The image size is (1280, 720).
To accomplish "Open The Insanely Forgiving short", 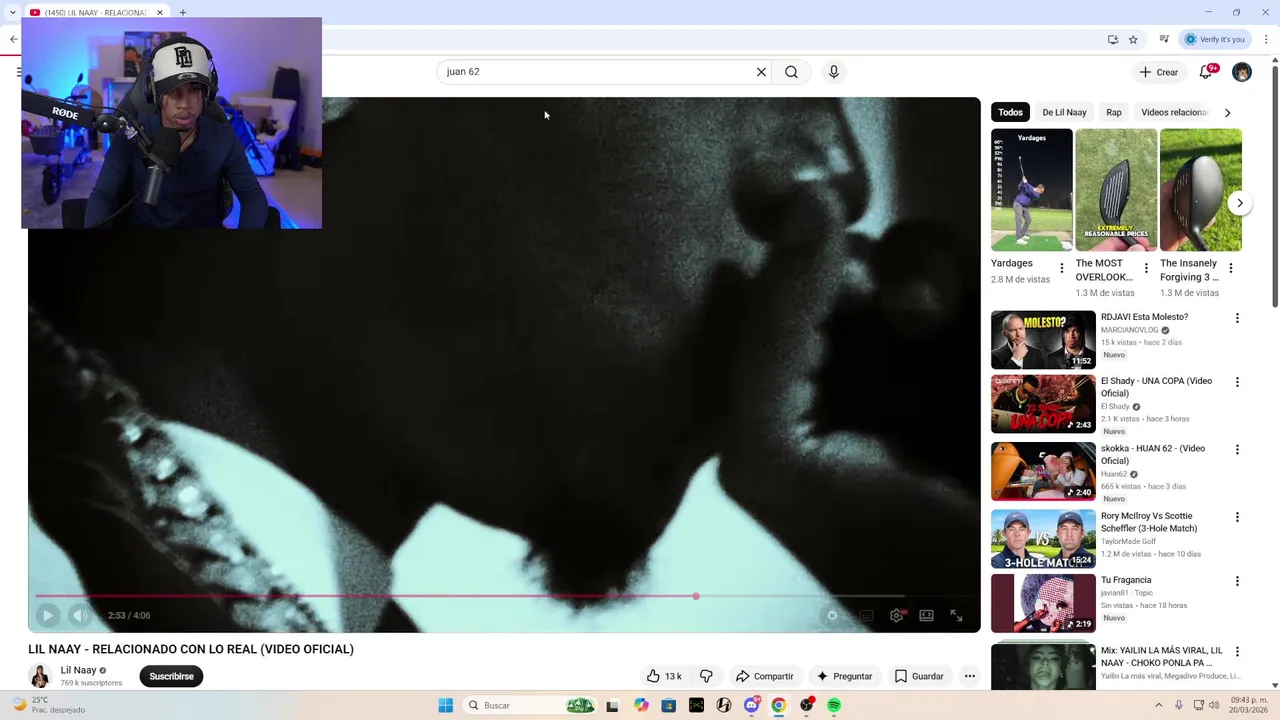I will coord(1201,190).
